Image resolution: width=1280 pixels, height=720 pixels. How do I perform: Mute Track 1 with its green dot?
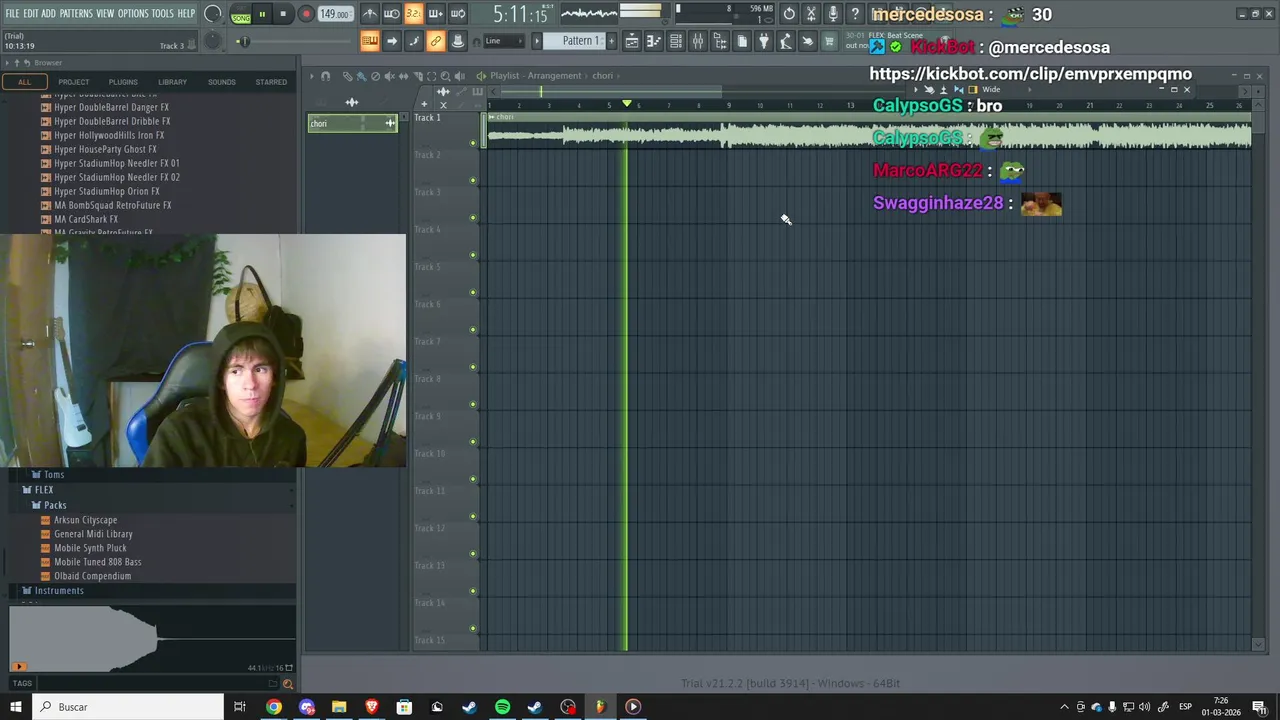coord(473,143)
